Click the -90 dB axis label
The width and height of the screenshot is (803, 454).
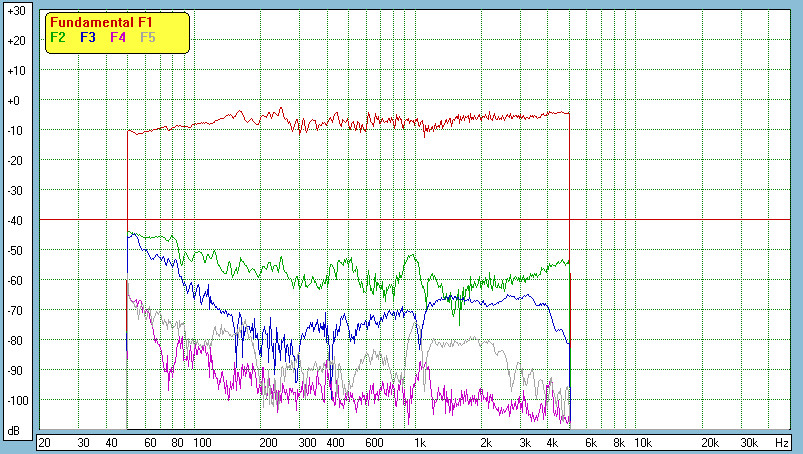(x=15, y=370)
